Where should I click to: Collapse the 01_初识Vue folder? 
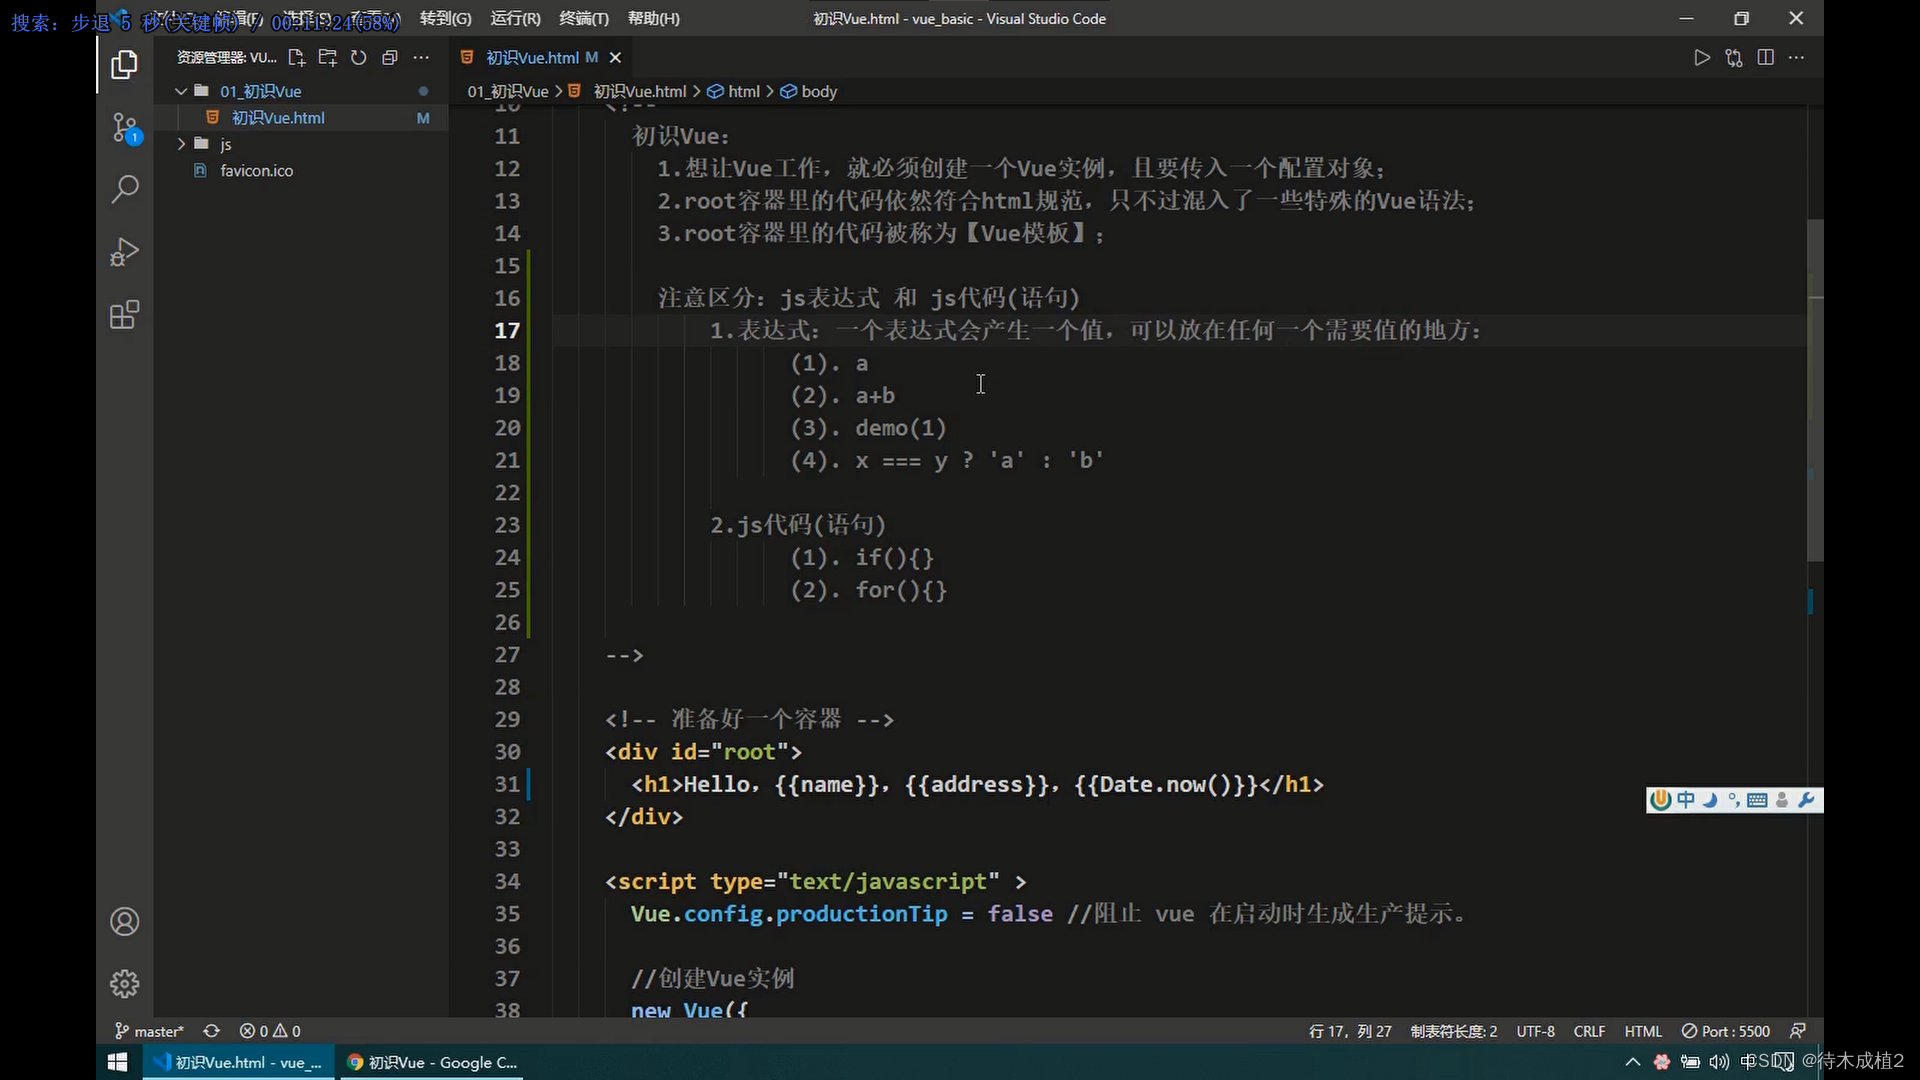pyautogui.click(x=300, y=91)
